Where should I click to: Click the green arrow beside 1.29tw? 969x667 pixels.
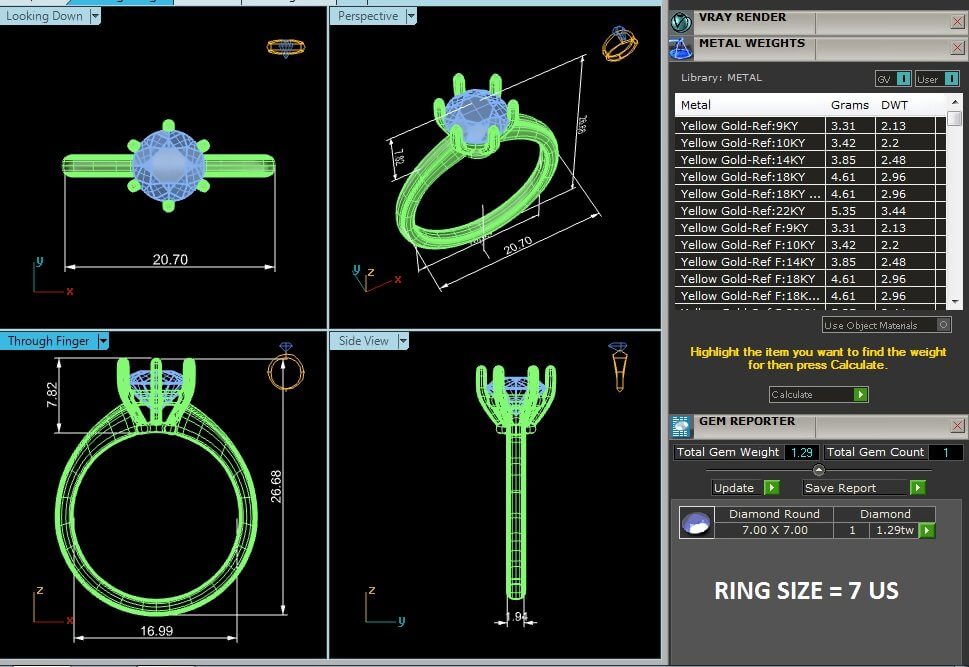tap(927, 531)
